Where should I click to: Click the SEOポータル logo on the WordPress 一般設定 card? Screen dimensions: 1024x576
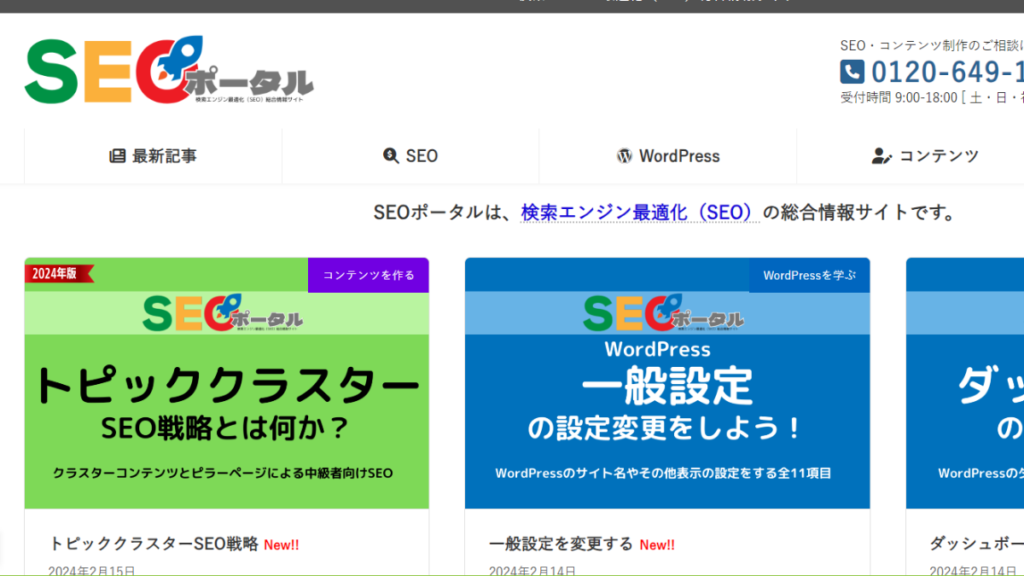665,312
